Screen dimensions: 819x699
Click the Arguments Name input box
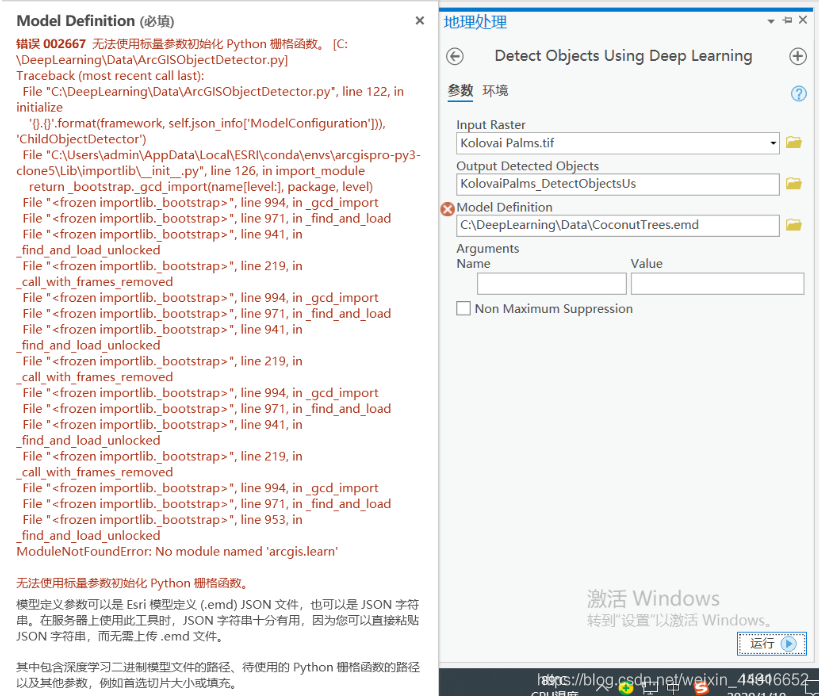pyautogui.click(x=552, y=284)
